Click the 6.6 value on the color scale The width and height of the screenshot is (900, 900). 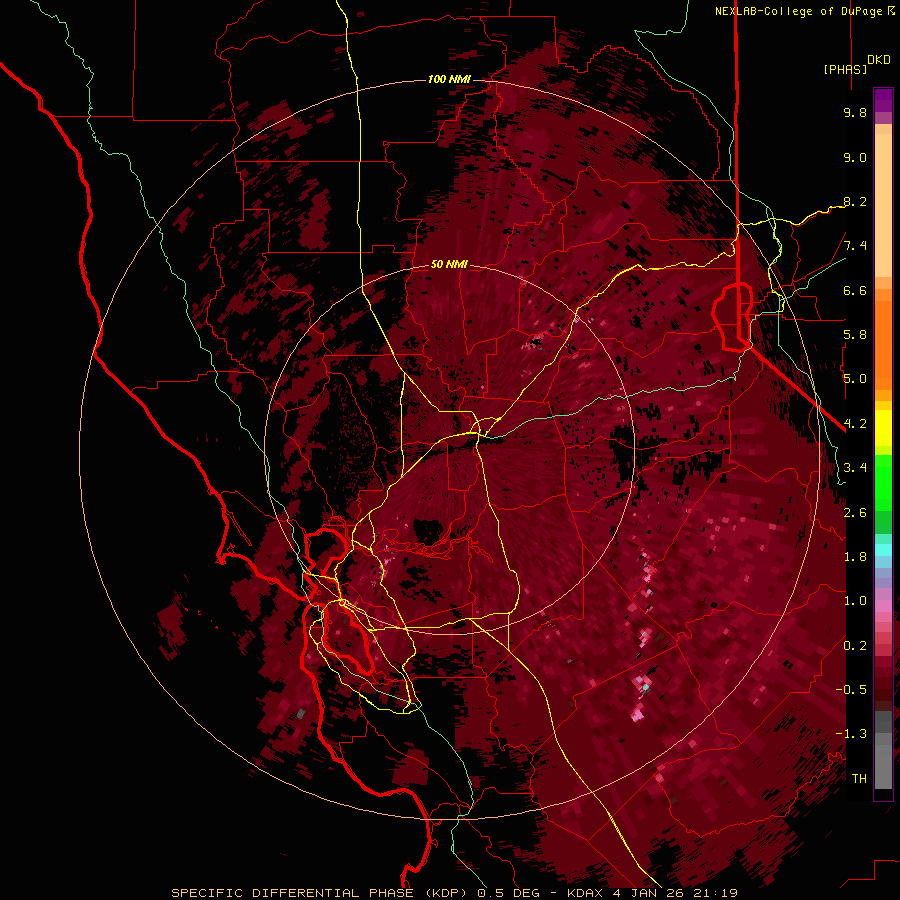coord(855,290)
